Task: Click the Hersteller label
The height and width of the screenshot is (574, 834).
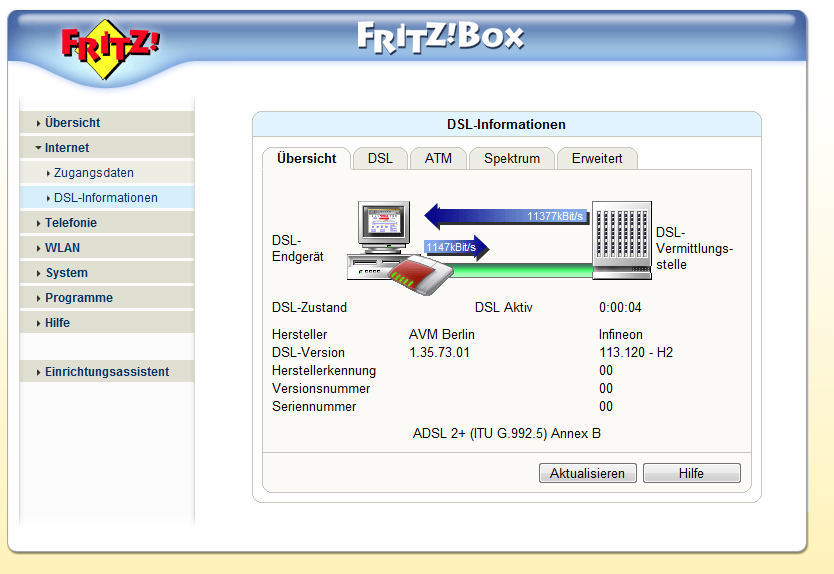Action: [299, 335]
